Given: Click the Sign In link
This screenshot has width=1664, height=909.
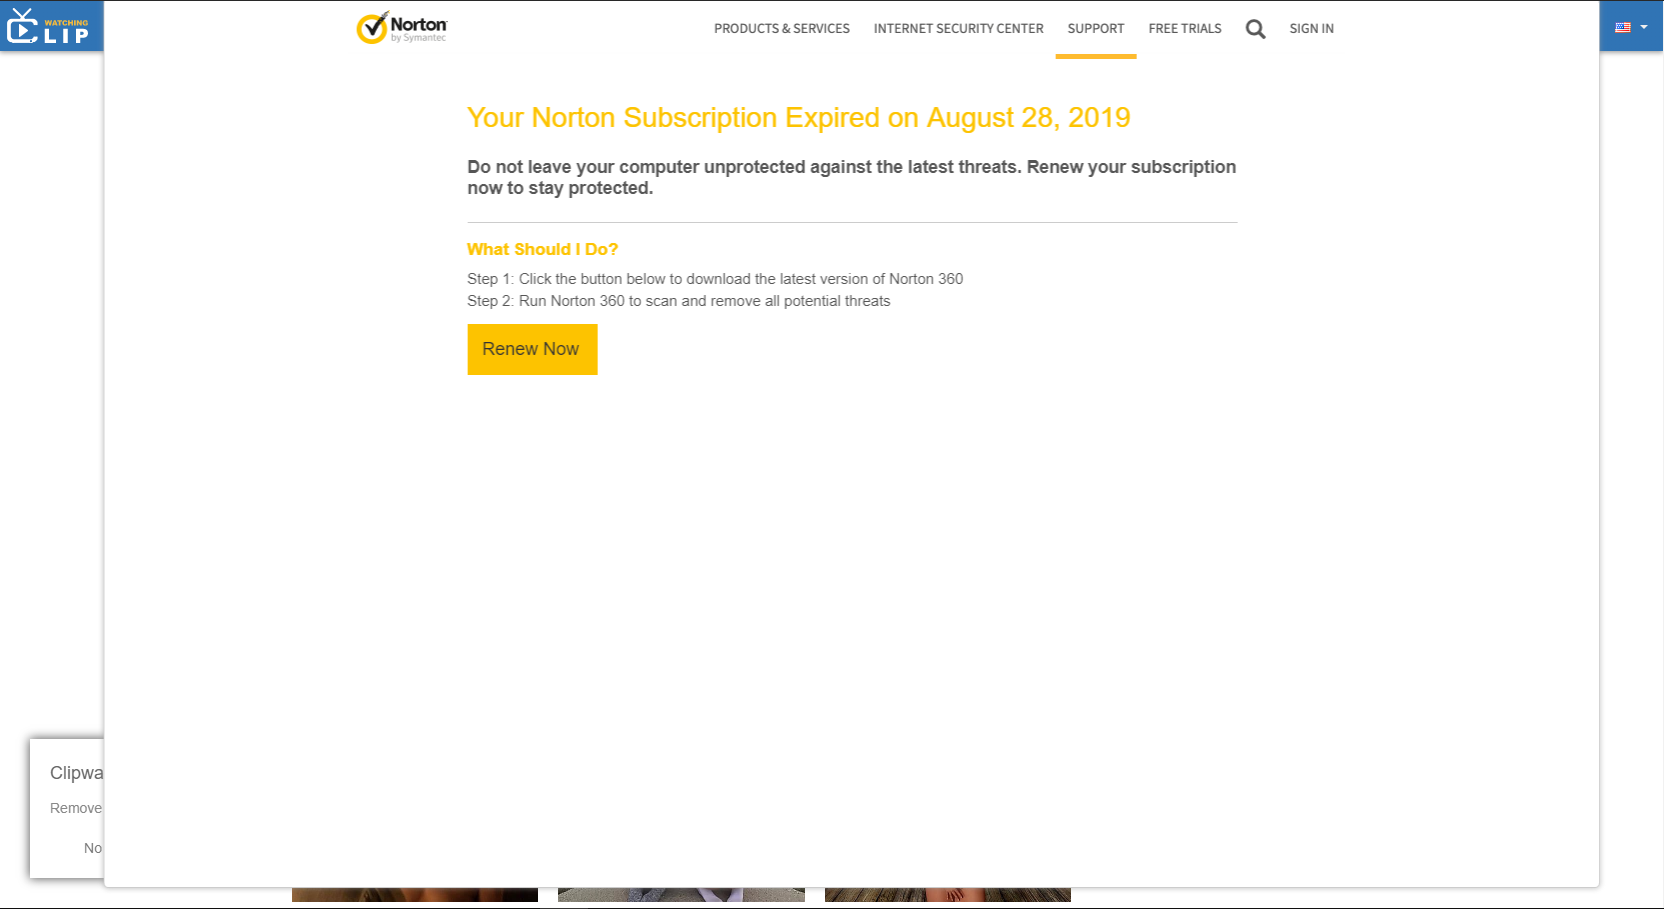Looking at the screenshot, I should [x=1311, y=29].
